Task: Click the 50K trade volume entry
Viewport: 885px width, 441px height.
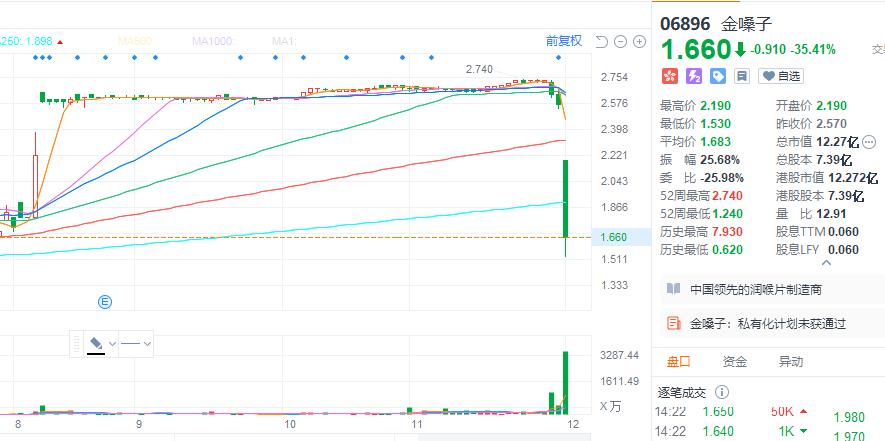Action: (782, 412)
